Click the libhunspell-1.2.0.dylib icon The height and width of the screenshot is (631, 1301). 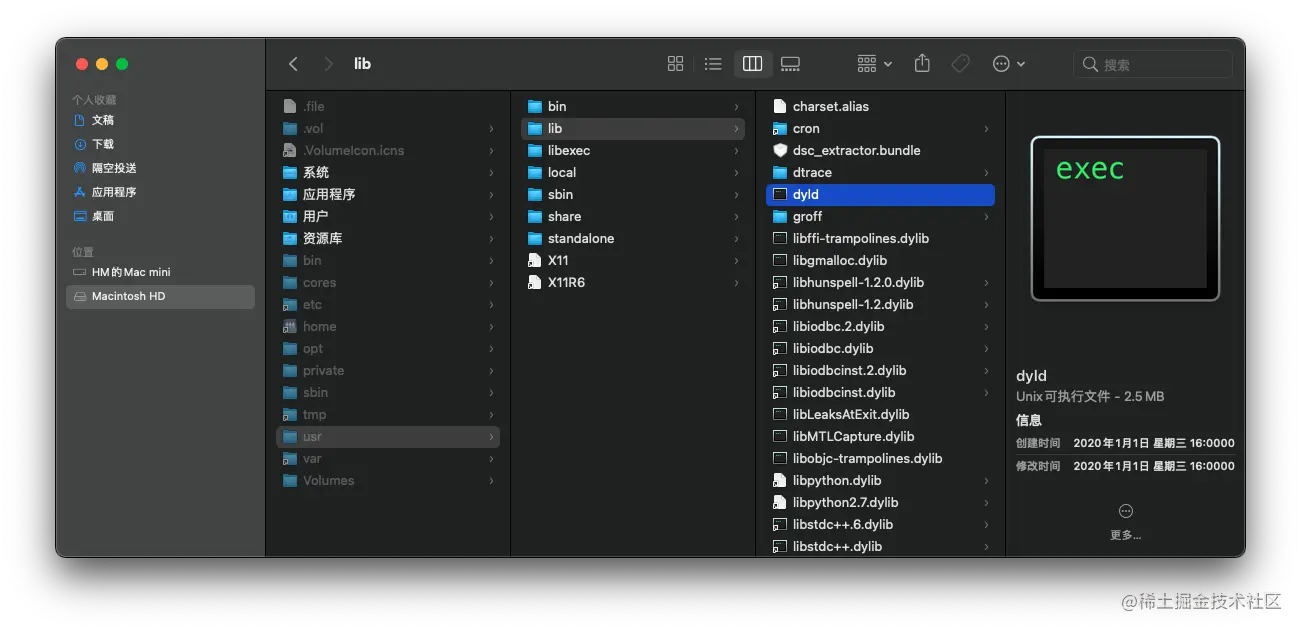point(780,282)
